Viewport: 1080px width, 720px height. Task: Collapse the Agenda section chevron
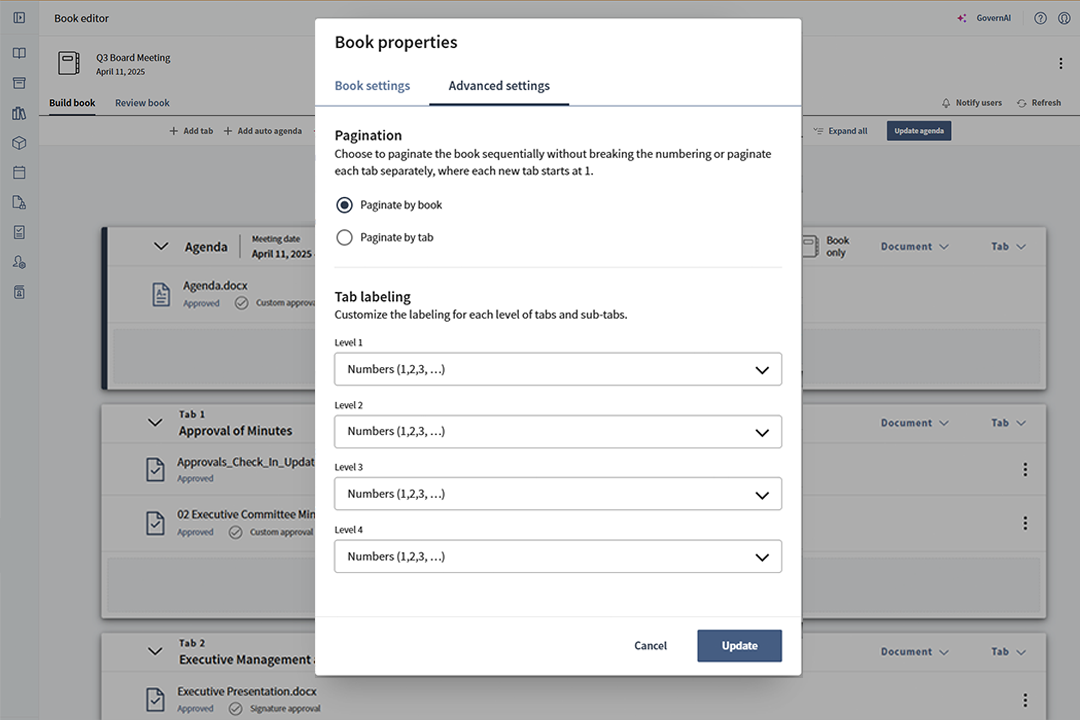point(160,246)
